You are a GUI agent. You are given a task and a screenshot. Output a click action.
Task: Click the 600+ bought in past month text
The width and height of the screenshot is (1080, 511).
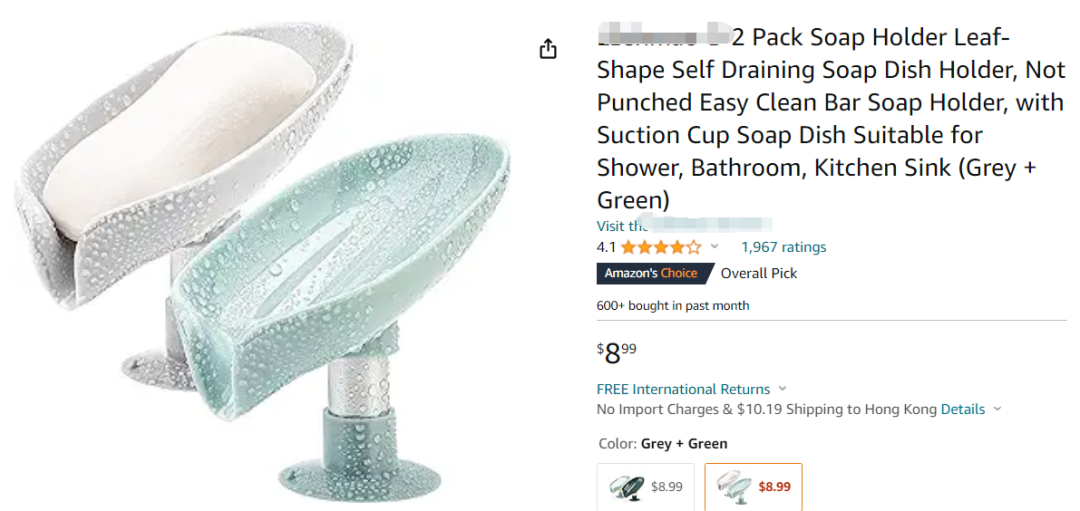[672, 305]
